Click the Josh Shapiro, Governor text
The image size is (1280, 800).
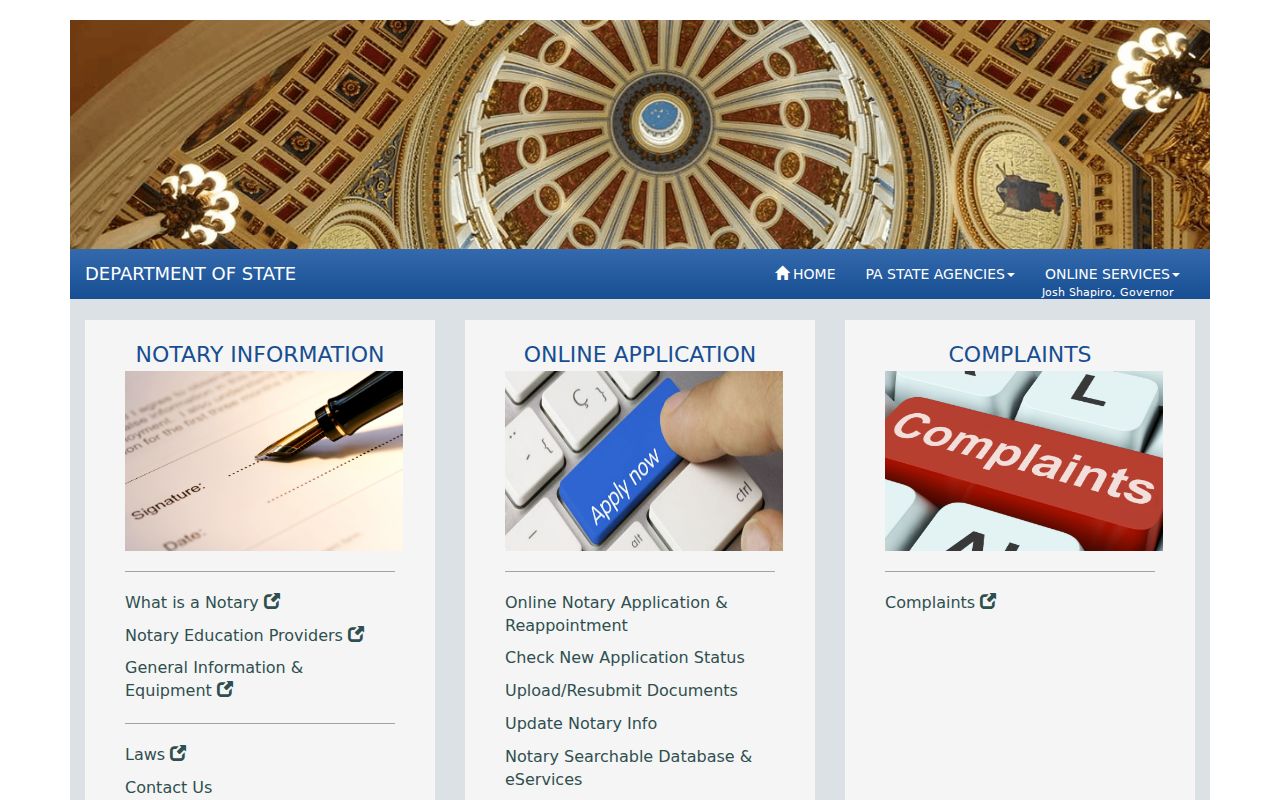(x=1107, y=292)
